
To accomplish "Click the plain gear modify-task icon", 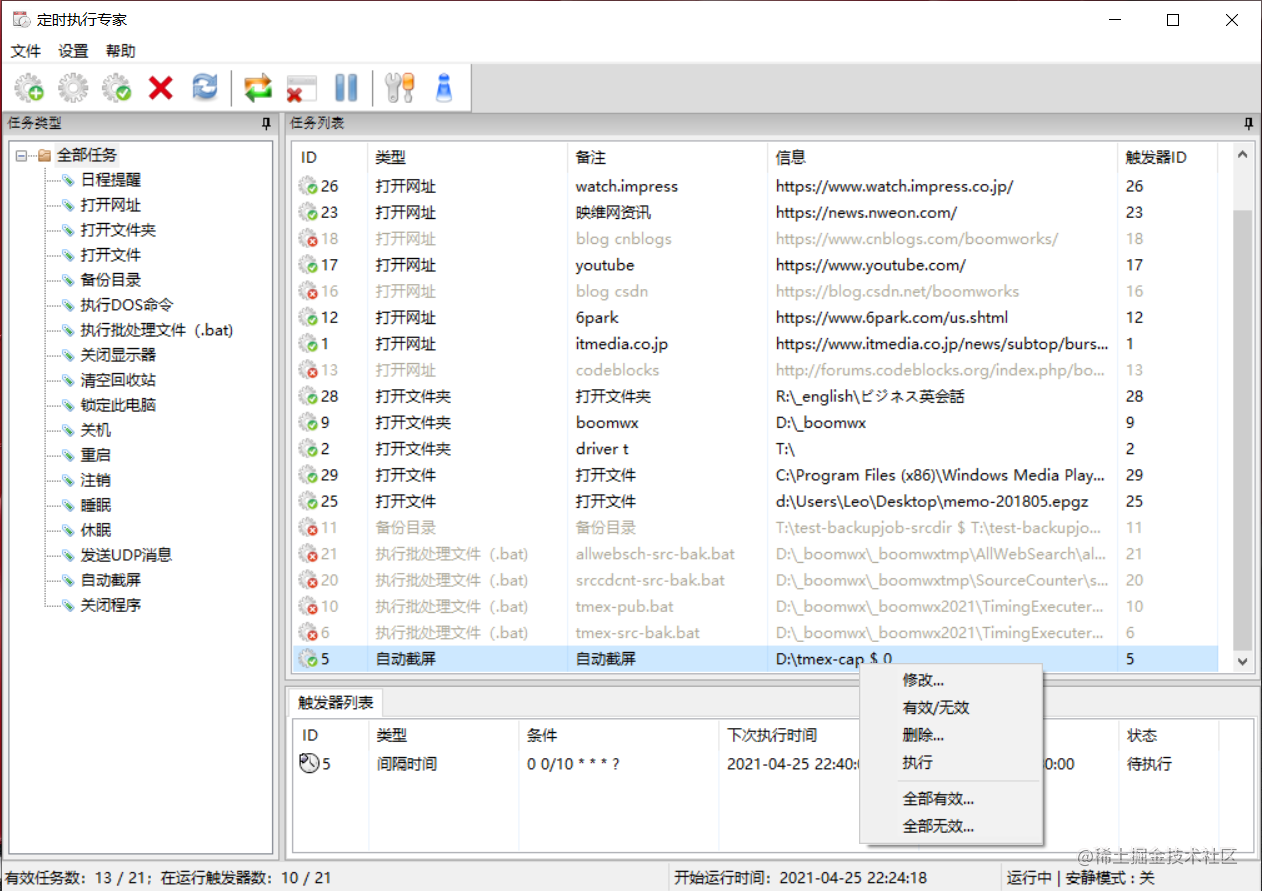I will point(73,88).
